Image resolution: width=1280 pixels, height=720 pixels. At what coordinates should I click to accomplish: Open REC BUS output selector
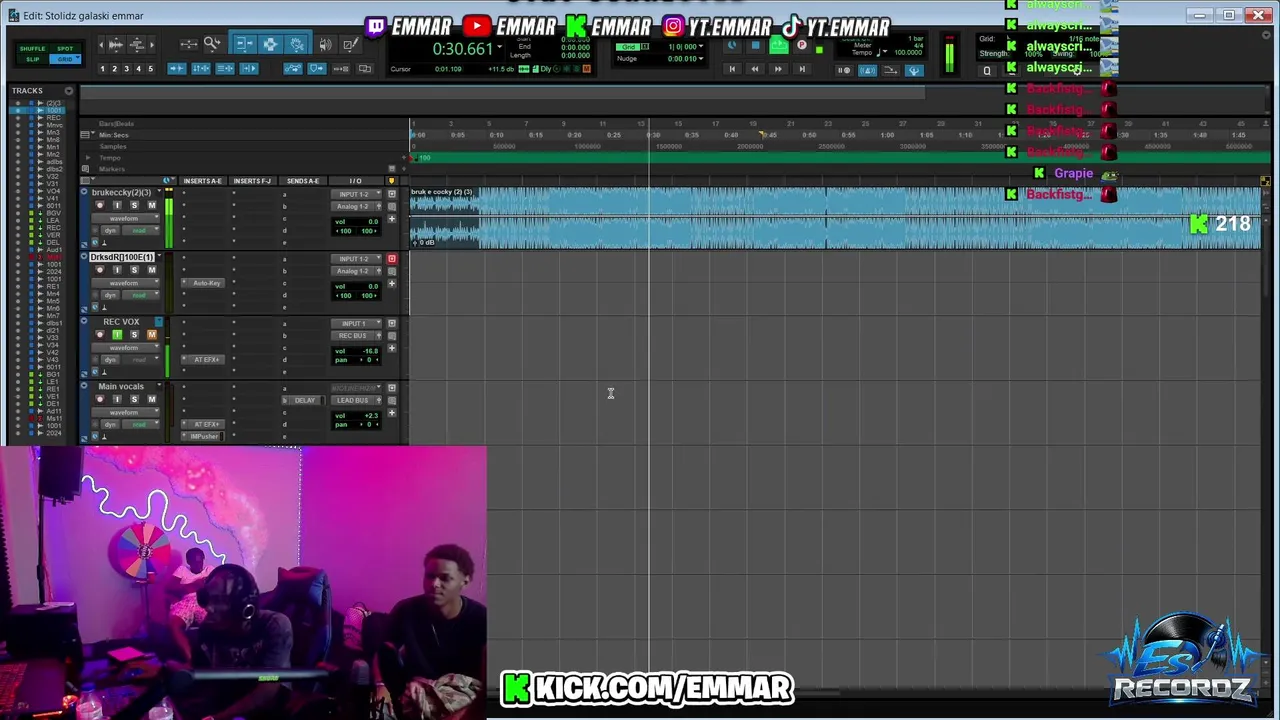pyautogui.click(x=353, y=336)
